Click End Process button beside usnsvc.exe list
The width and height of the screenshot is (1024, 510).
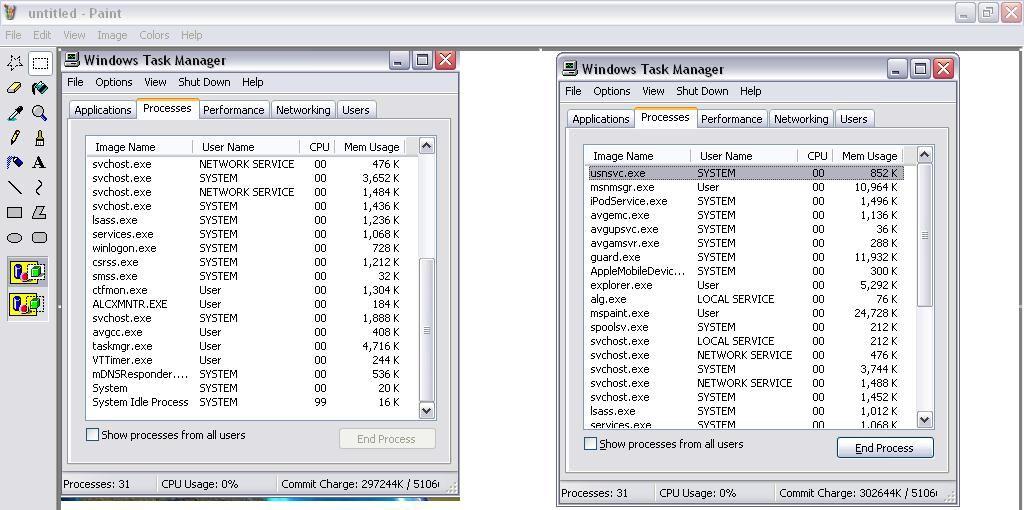pyautogui.click(x=885, y=448)
